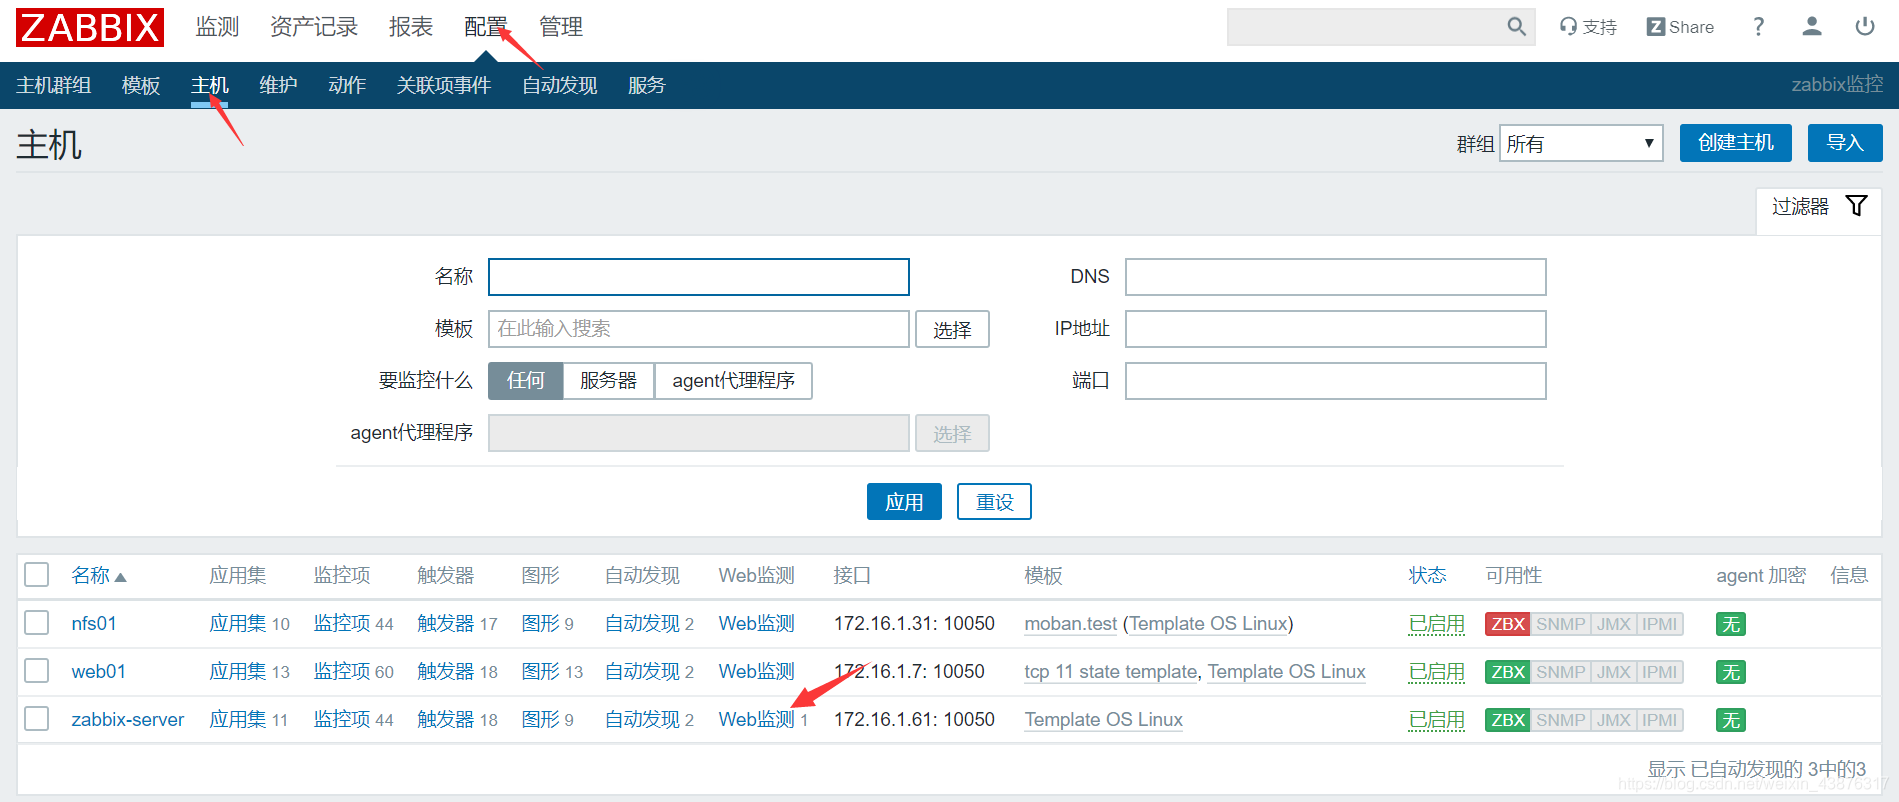
Task: Select 任何 monitoring option
Action: (x=526, y=381)
